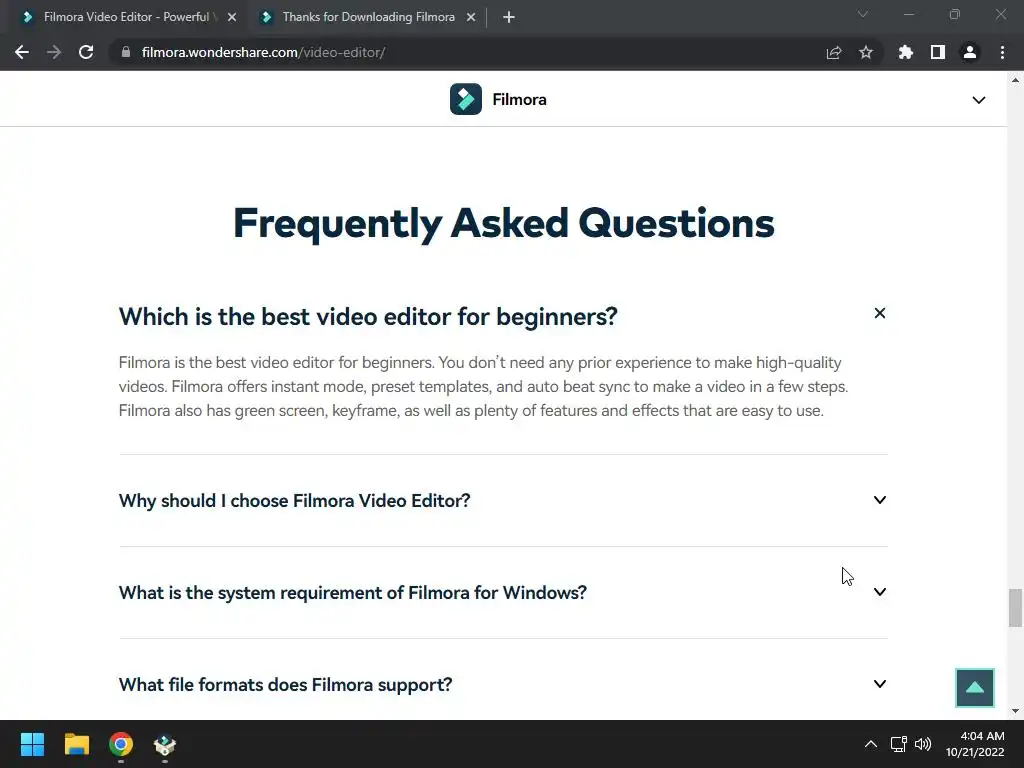Click scrollbar up arrow
Image resolution: width=1024 pixels, height=768 pixels.
[1015, 80]
